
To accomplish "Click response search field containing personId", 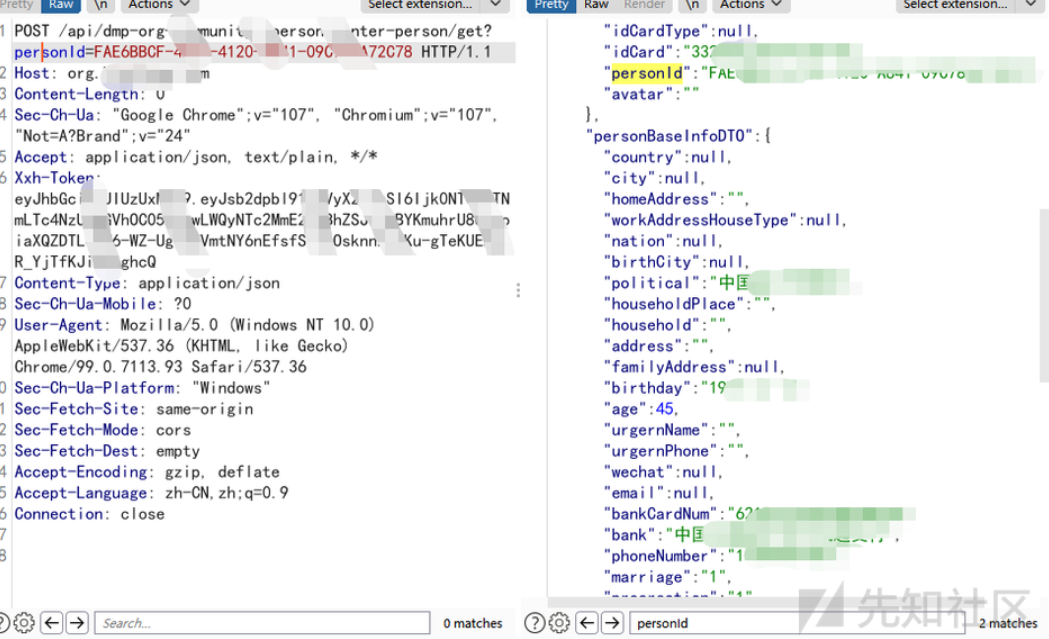I will point(797,623).
